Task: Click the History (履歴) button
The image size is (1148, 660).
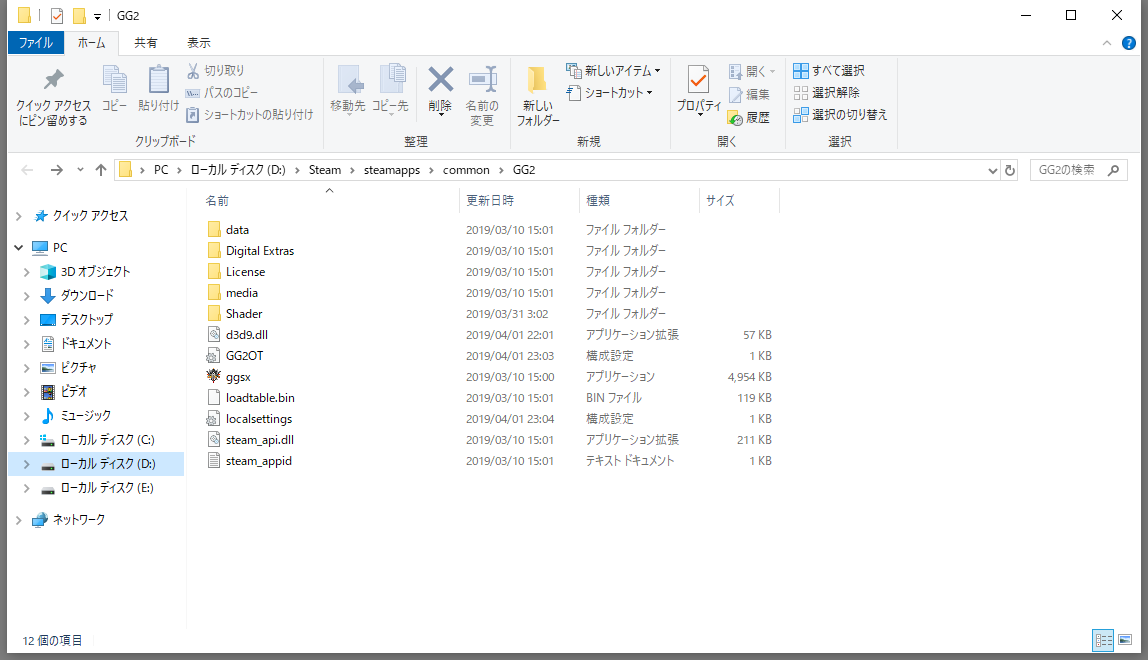Action: click(749, 117)
